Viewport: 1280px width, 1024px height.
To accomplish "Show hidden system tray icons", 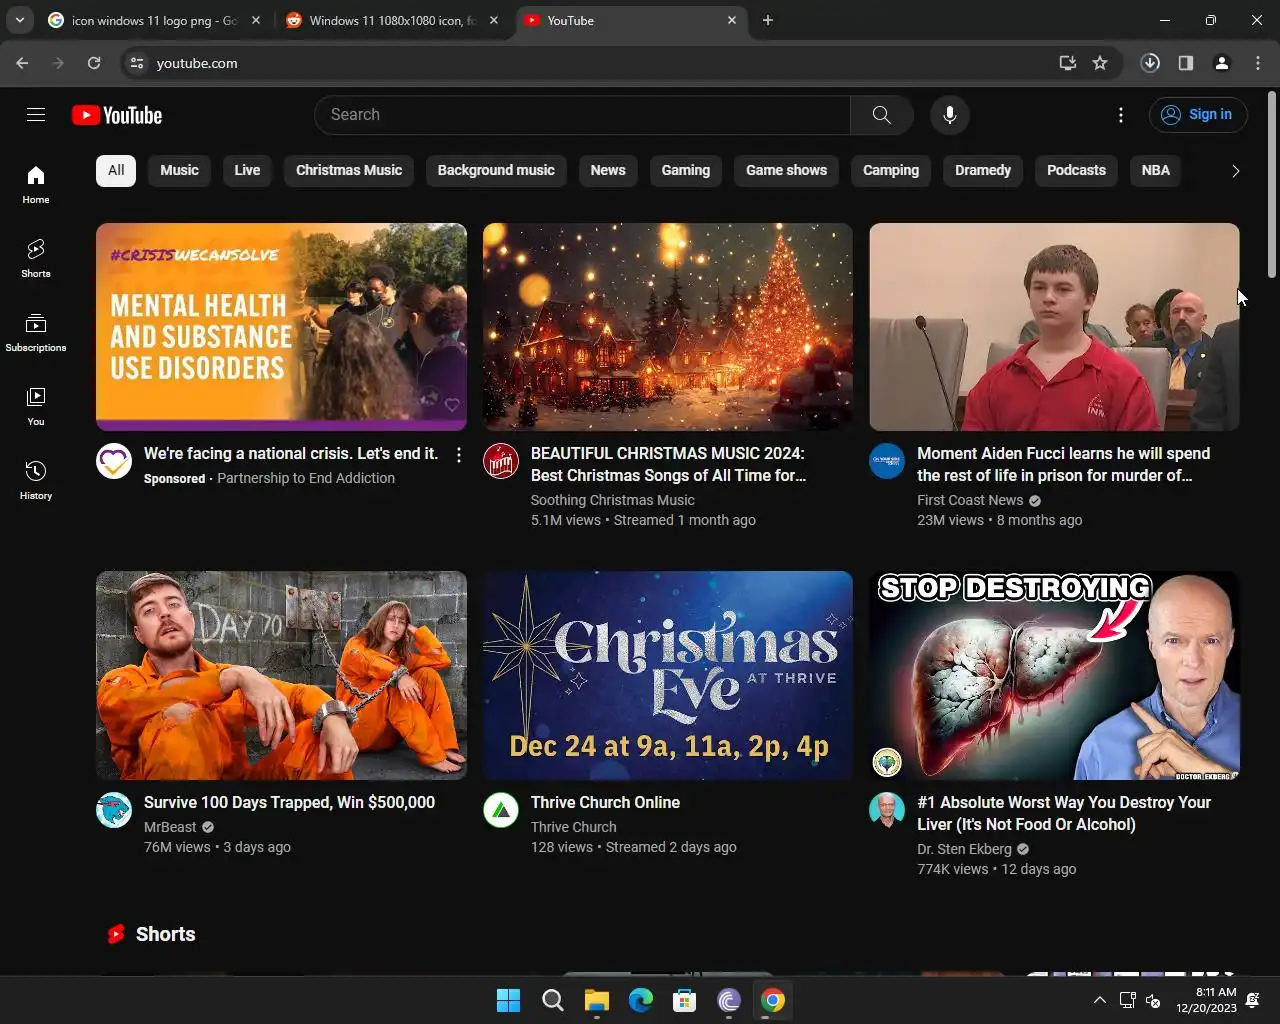I will [1099, 1000].
